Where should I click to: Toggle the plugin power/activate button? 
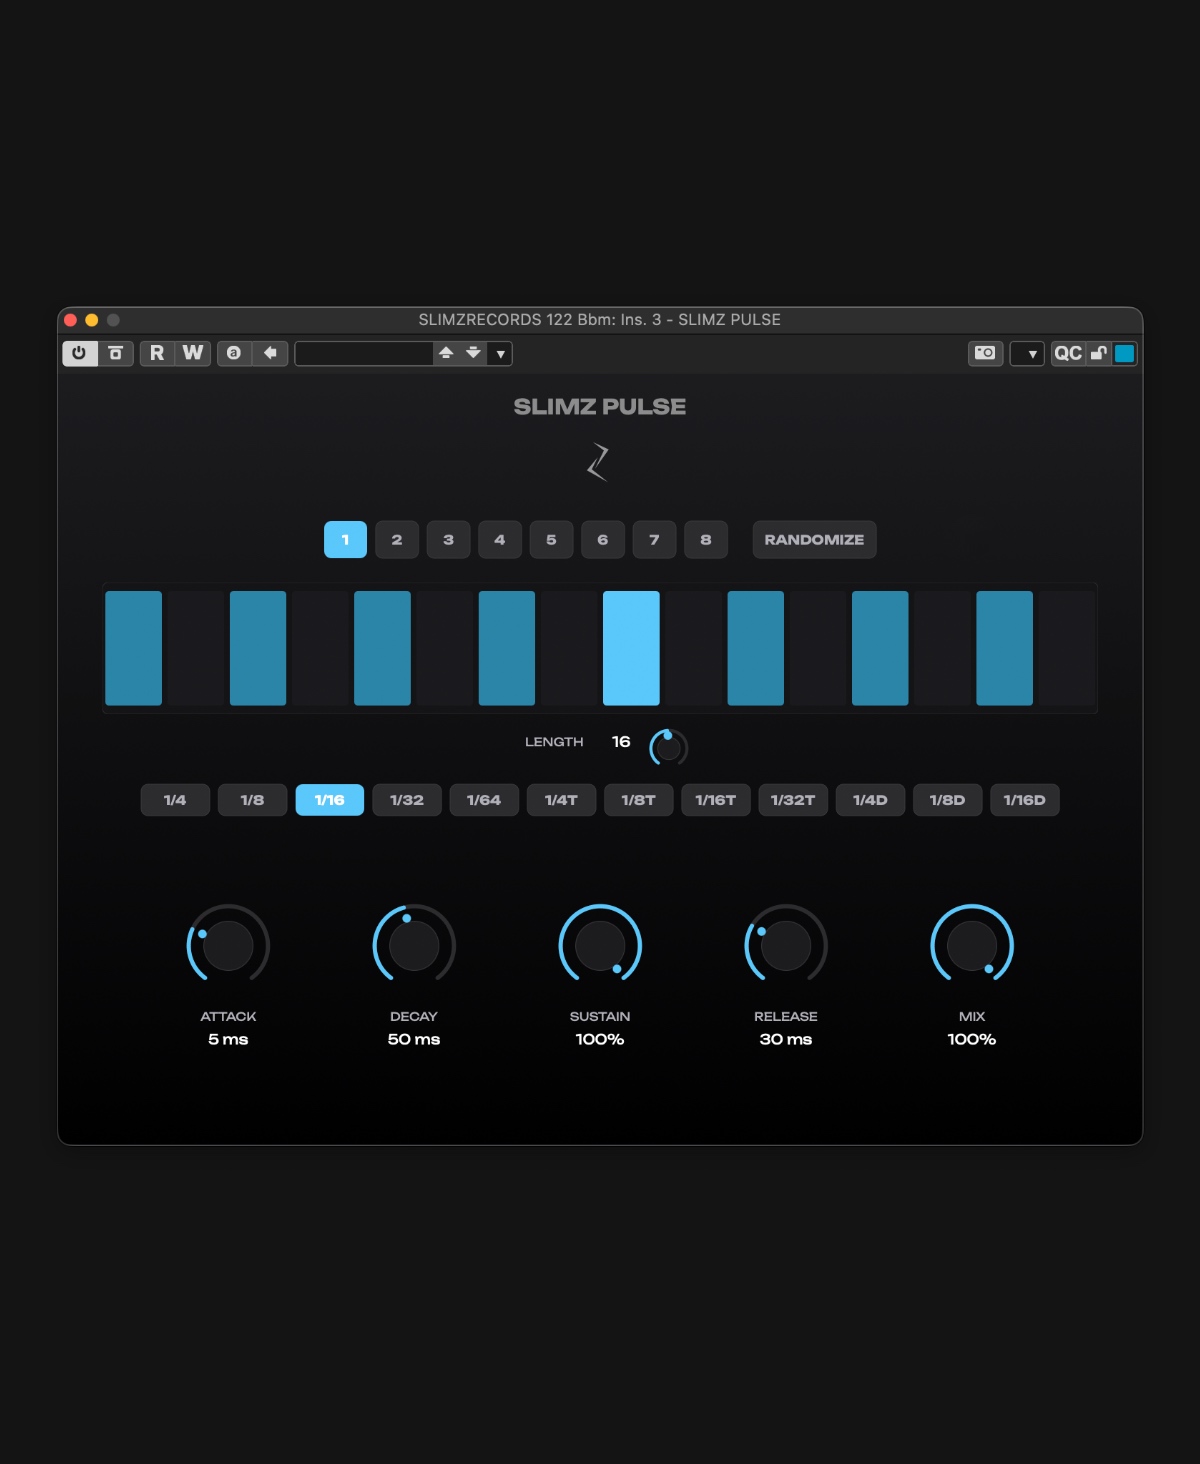click(80, 353)
